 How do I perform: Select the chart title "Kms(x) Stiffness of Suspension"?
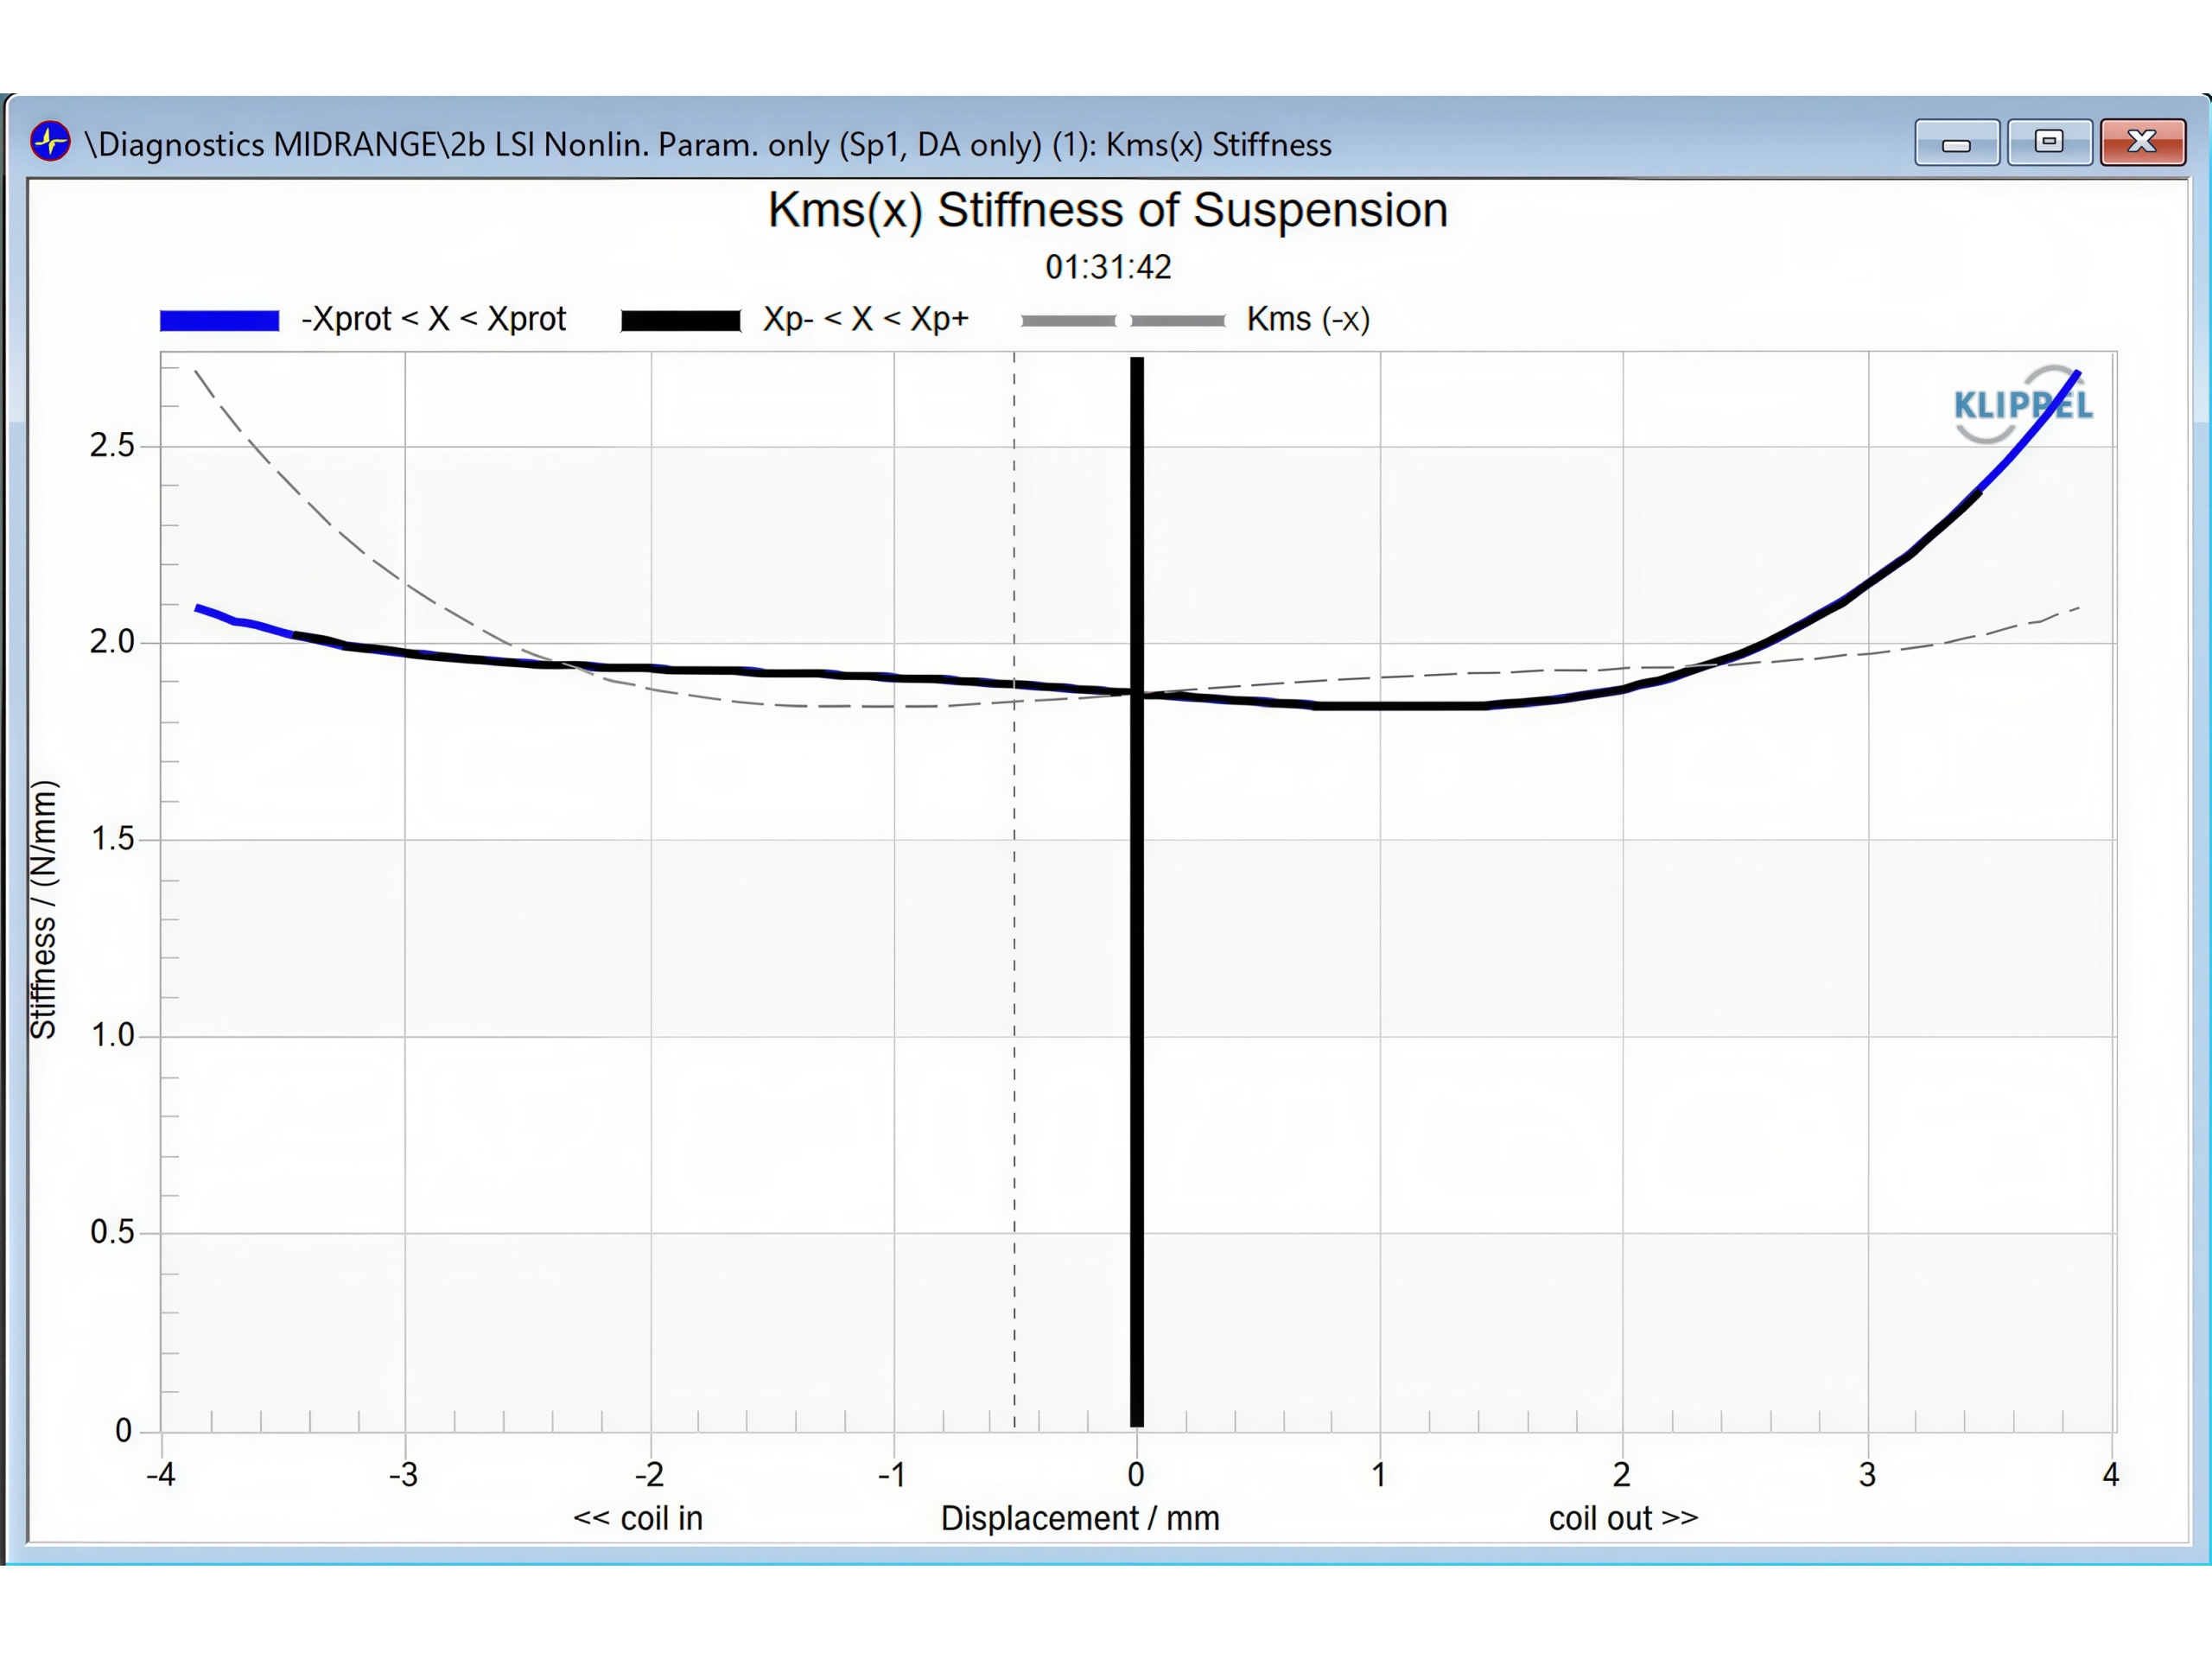click(x=1108, y=211)
